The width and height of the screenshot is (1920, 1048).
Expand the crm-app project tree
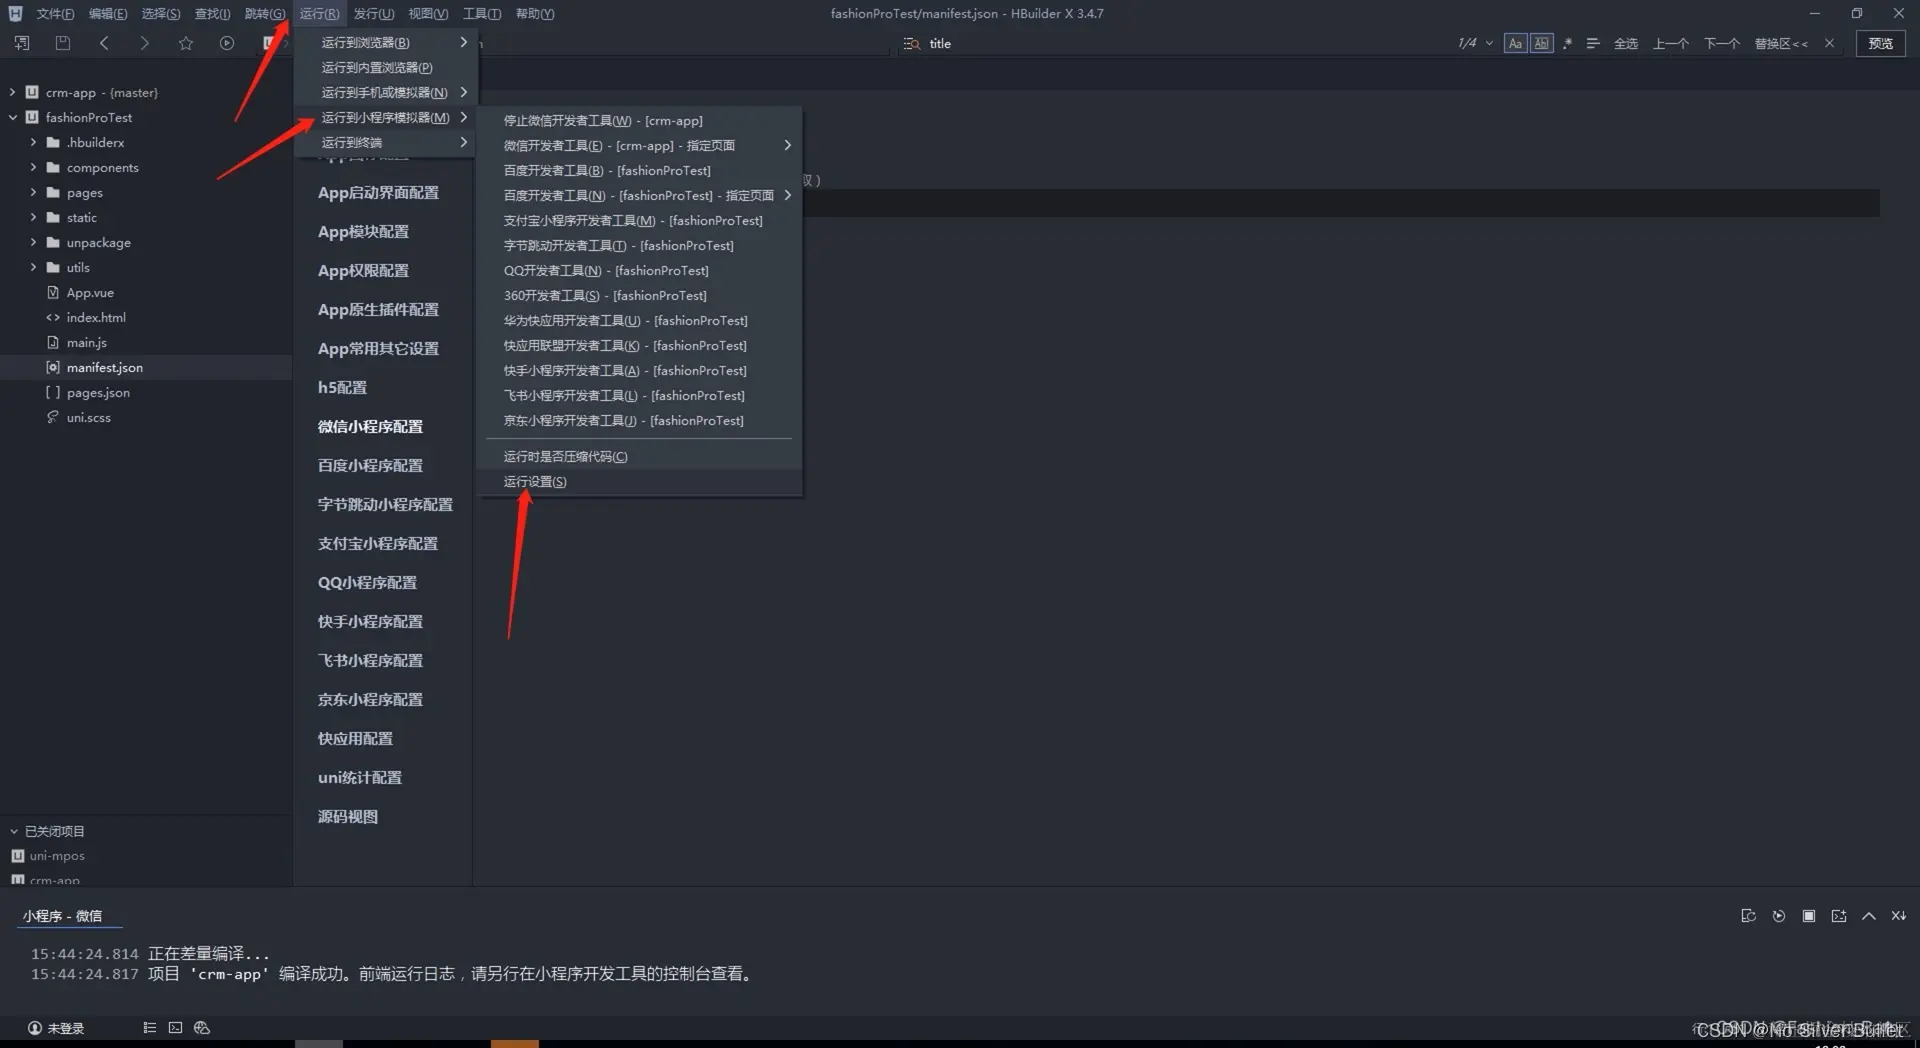tap(12, 92)
